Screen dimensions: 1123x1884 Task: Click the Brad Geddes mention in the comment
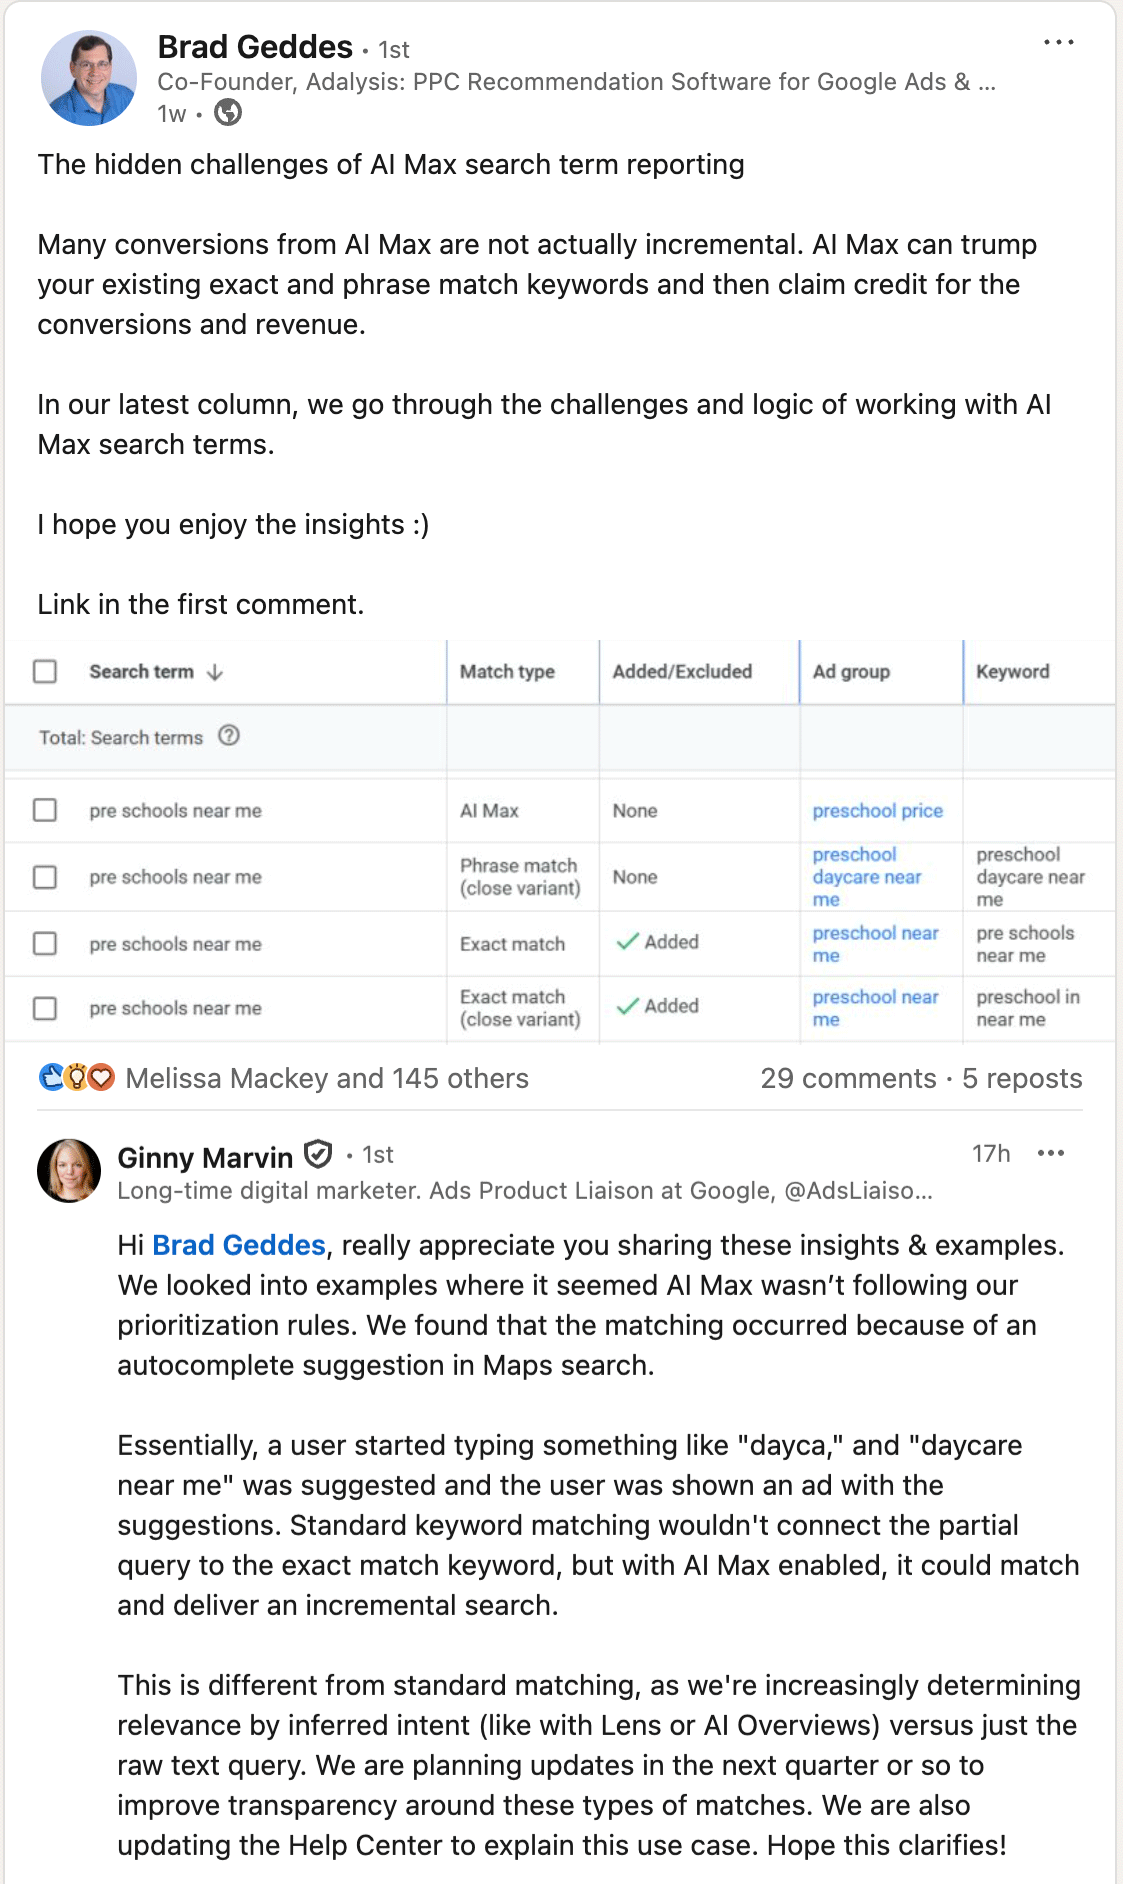click(x=239, y=1245)
